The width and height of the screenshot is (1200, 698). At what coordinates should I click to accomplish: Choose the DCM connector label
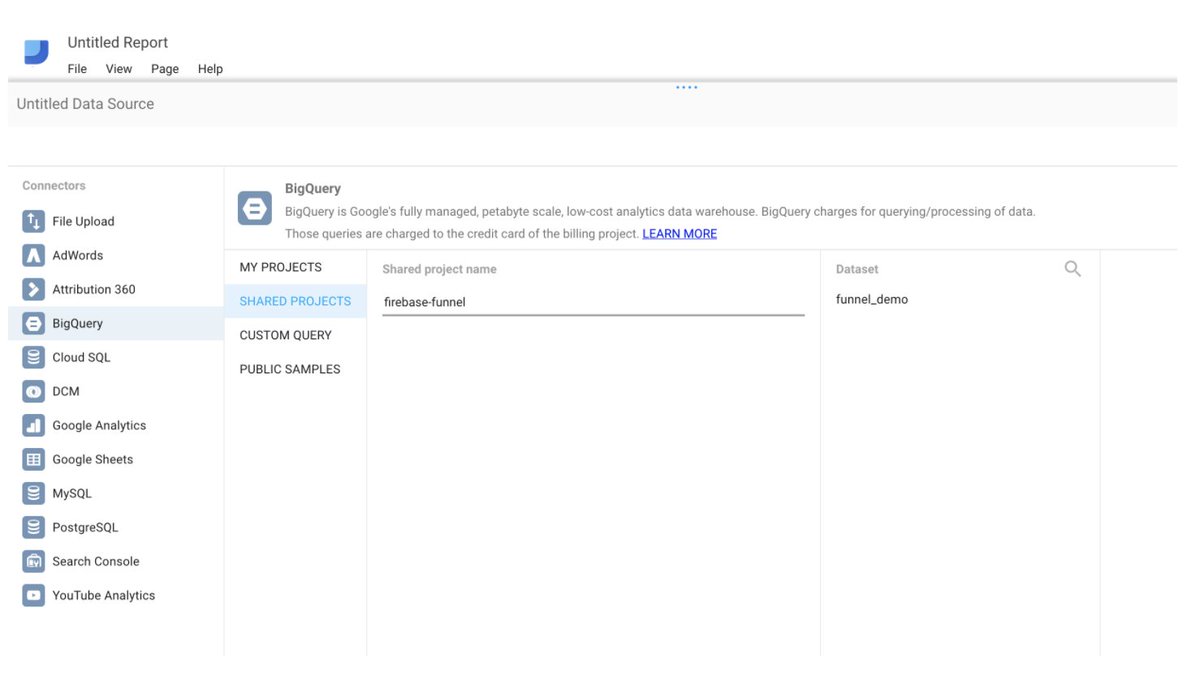click(66, 391)
